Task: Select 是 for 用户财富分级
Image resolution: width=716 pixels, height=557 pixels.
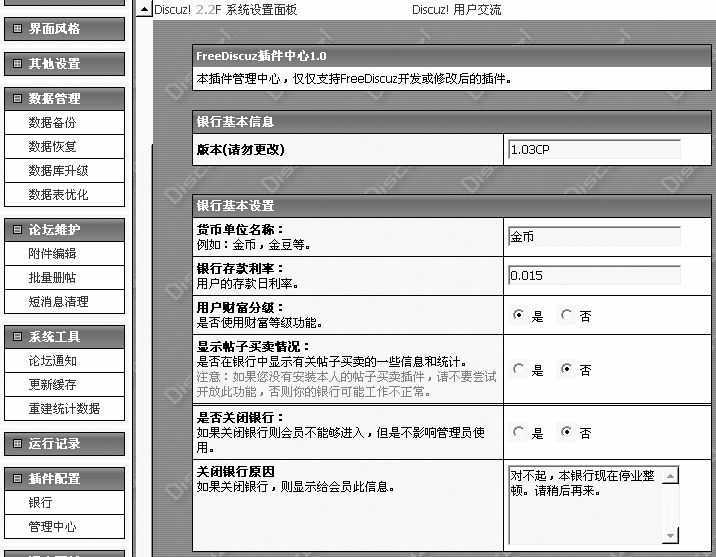Action: [x=518, y=315]
